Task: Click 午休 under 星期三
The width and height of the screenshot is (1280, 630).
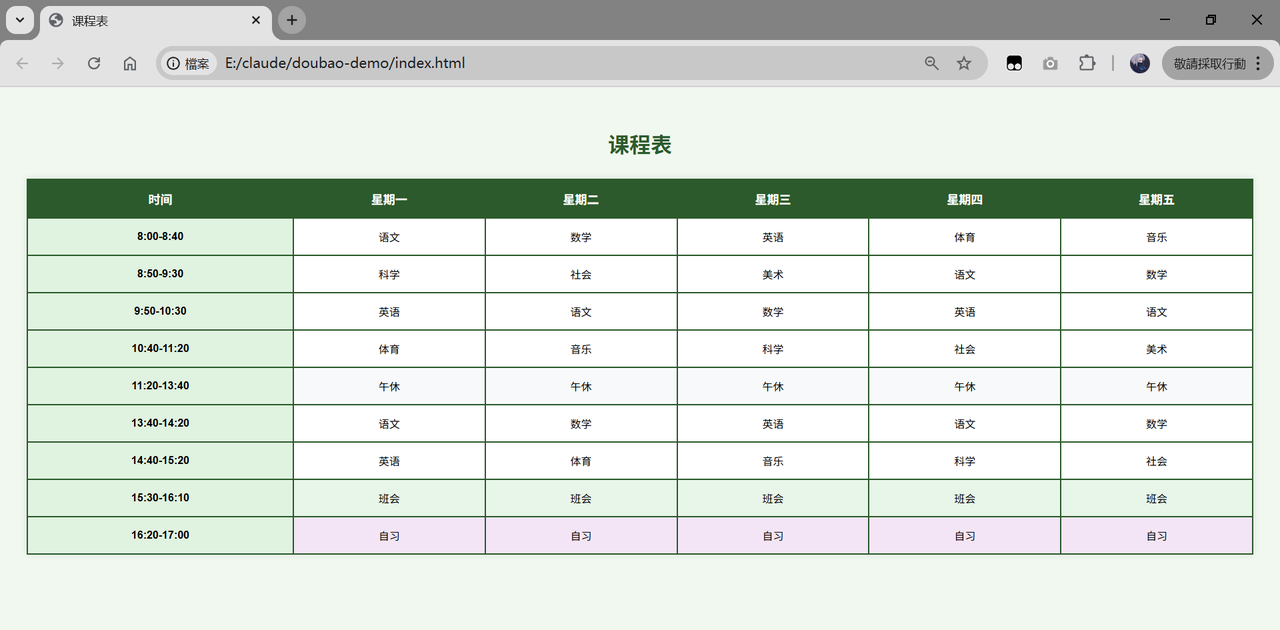Action: pos(773,387)
